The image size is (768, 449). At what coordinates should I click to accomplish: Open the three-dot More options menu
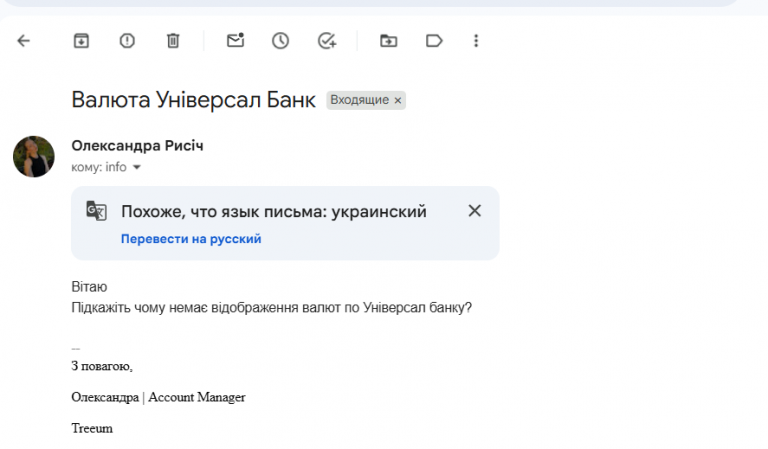tap(476, 41)
